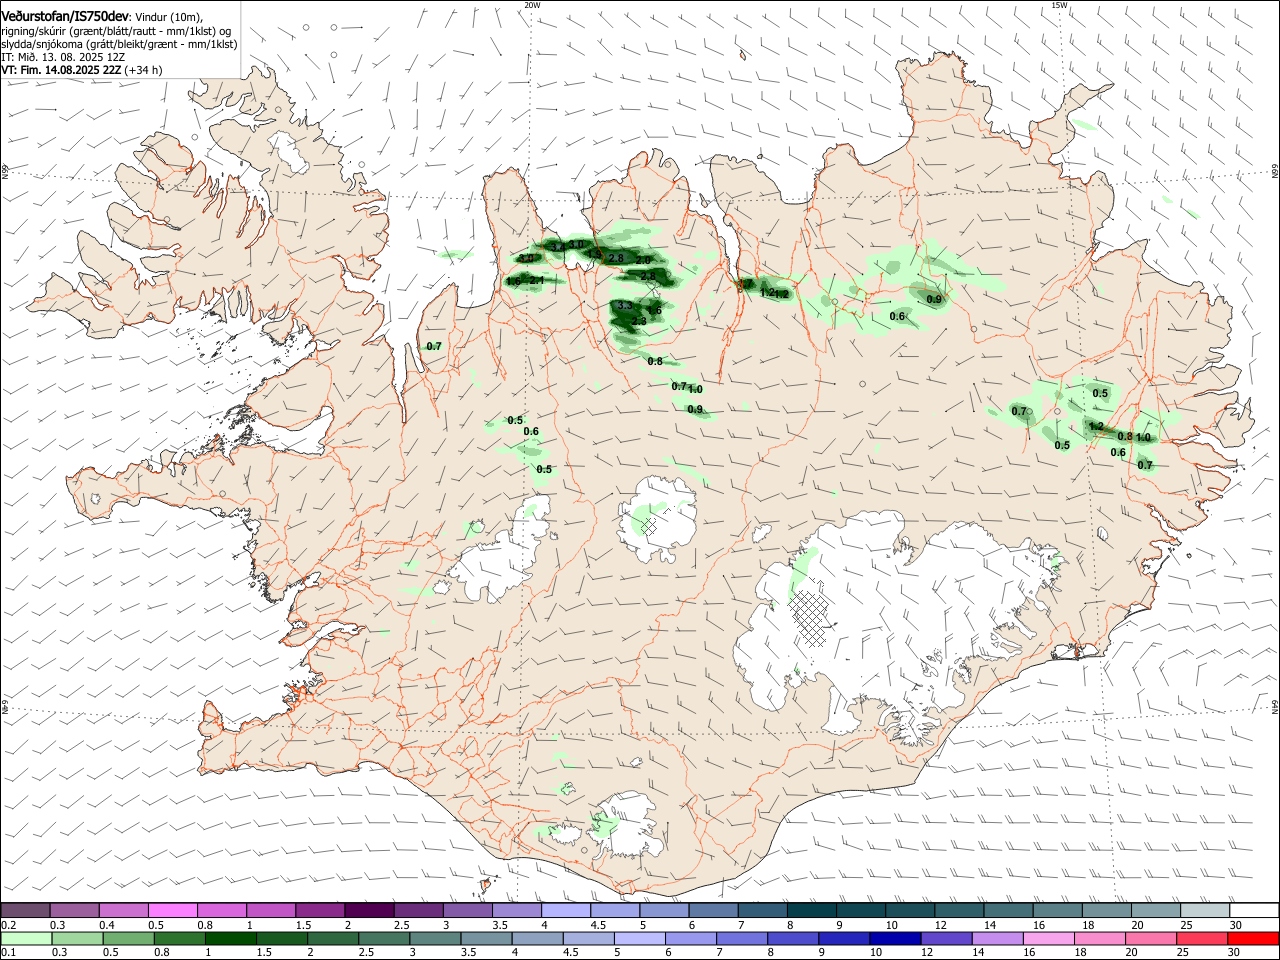This screenshot has height=960, width=1280.
Task: Pick the bright red swatch after 30 on rain scale
Action: tap(1254, 939)
